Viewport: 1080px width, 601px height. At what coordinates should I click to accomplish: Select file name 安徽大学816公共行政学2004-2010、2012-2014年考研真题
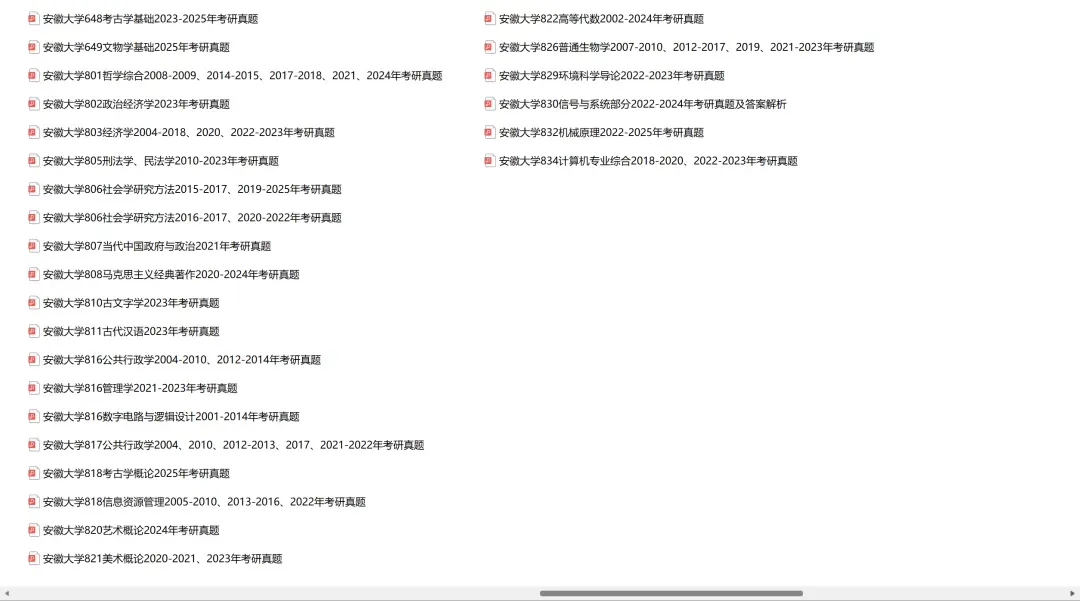pos(182,359)
